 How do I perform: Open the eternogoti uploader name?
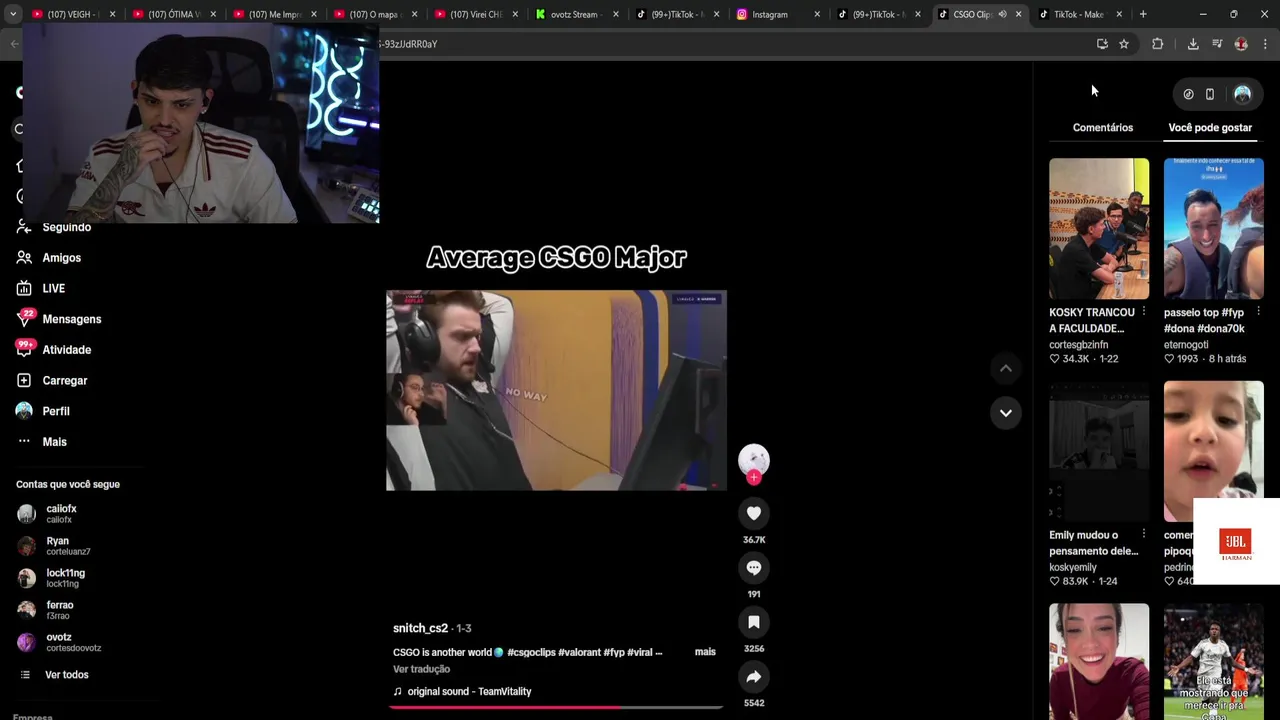(1186, 345)
